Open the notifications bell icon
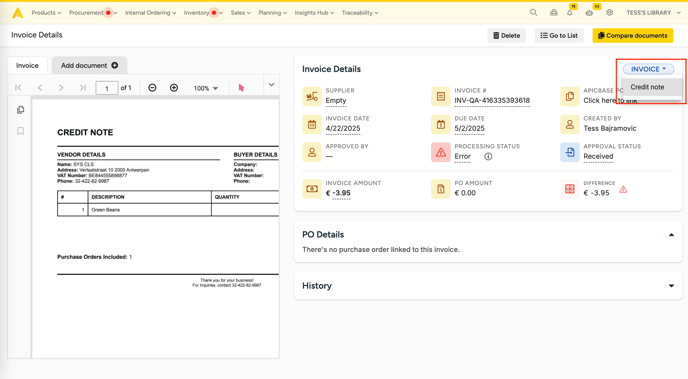This screenshot has height=379, width=688. point(570,13)
